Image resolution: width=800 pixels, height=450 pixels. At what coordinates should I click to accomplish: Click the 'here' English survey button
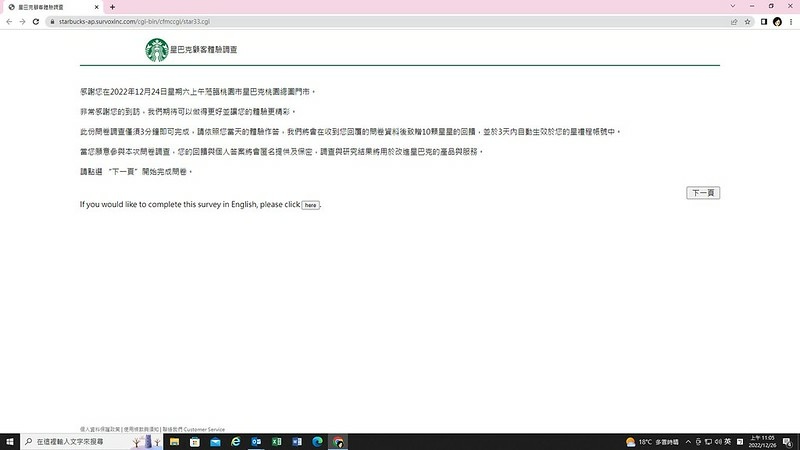[x=310, y=205]
